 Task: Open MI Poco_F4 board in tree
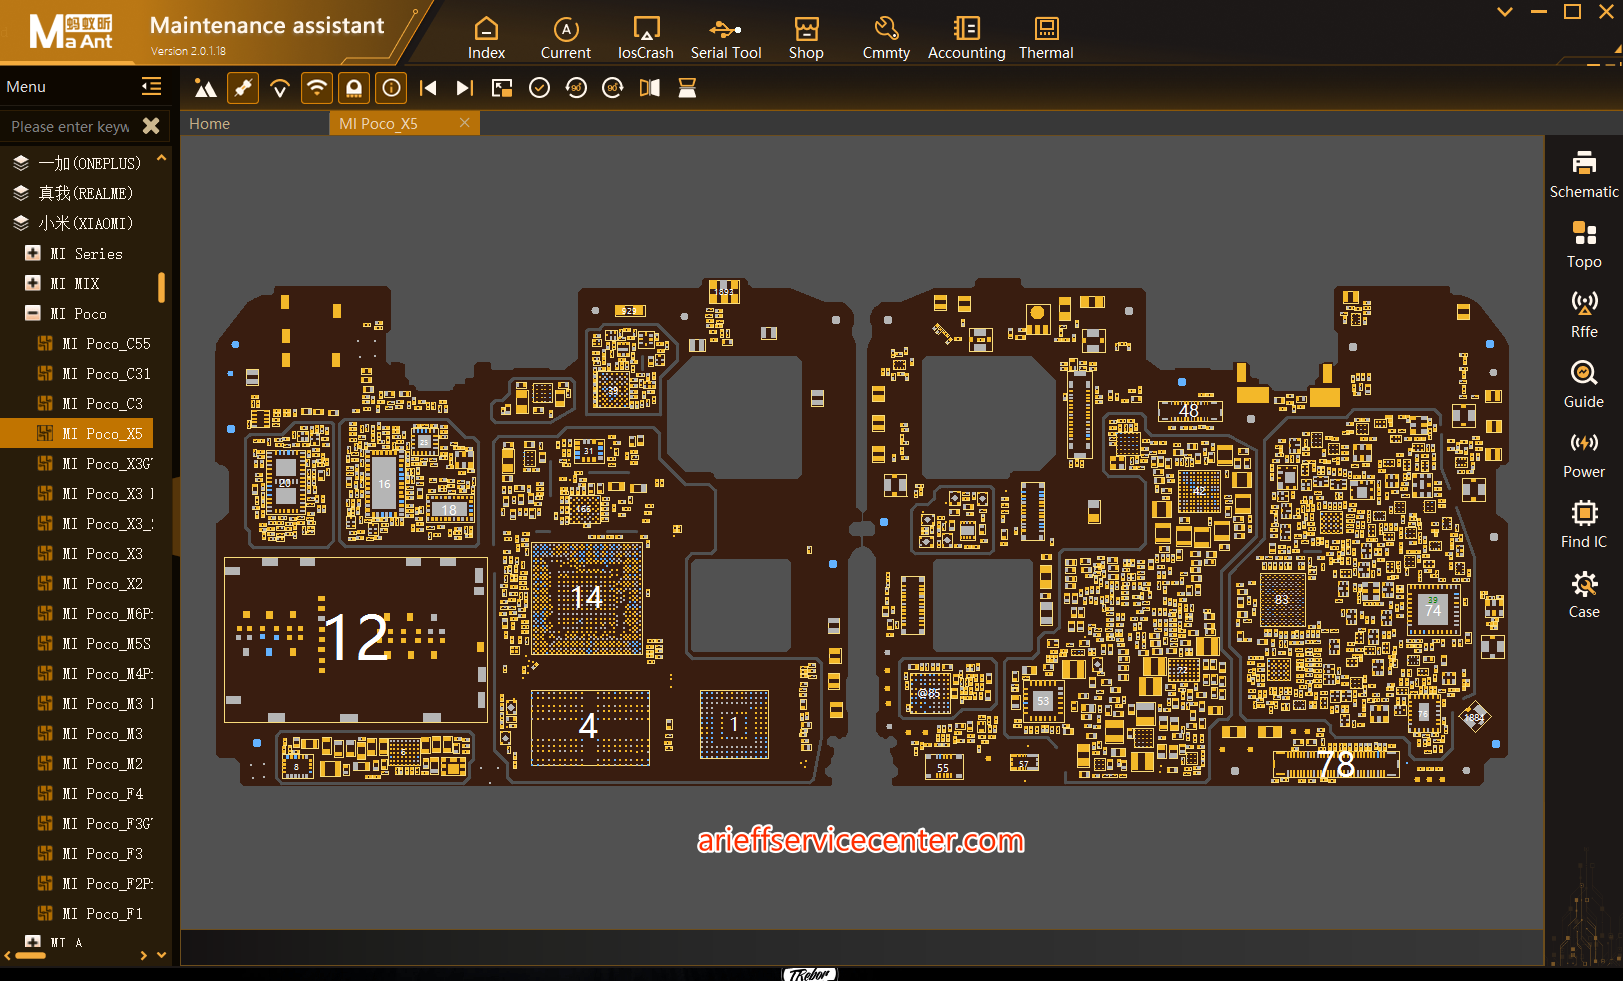88,794
